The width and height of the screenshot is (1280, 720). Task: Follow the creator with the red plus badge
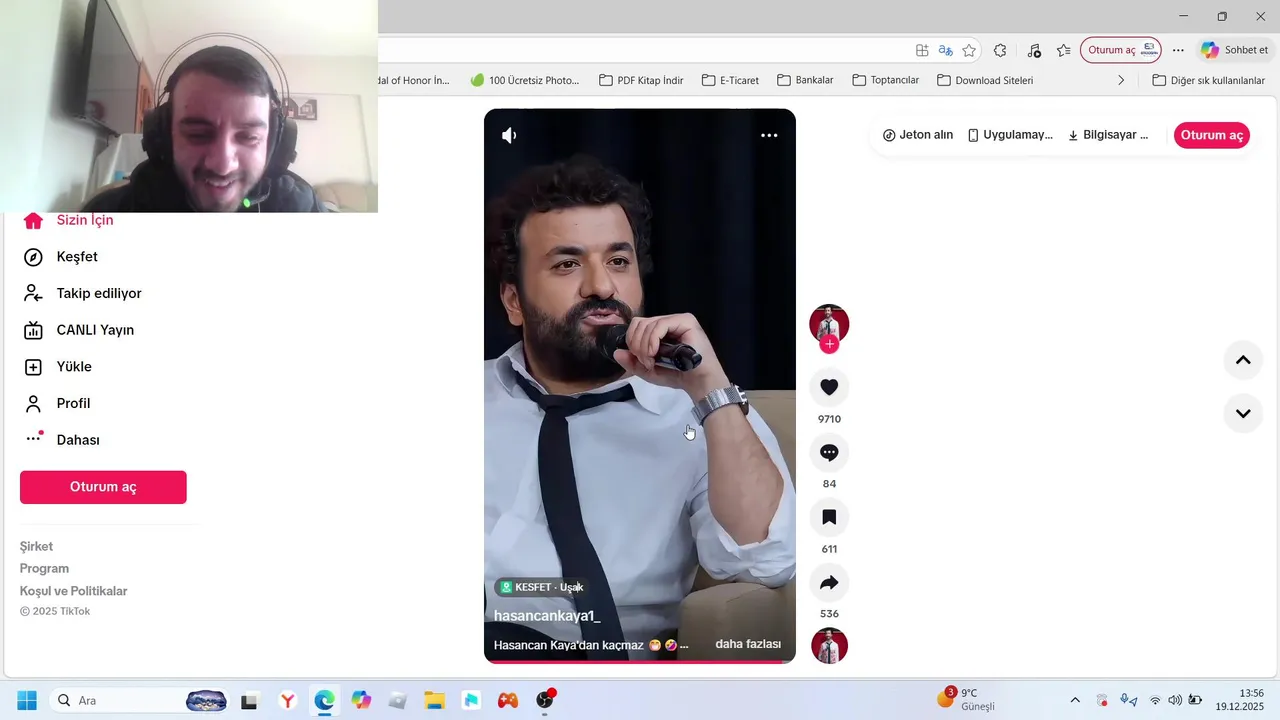tap(829, 345)
